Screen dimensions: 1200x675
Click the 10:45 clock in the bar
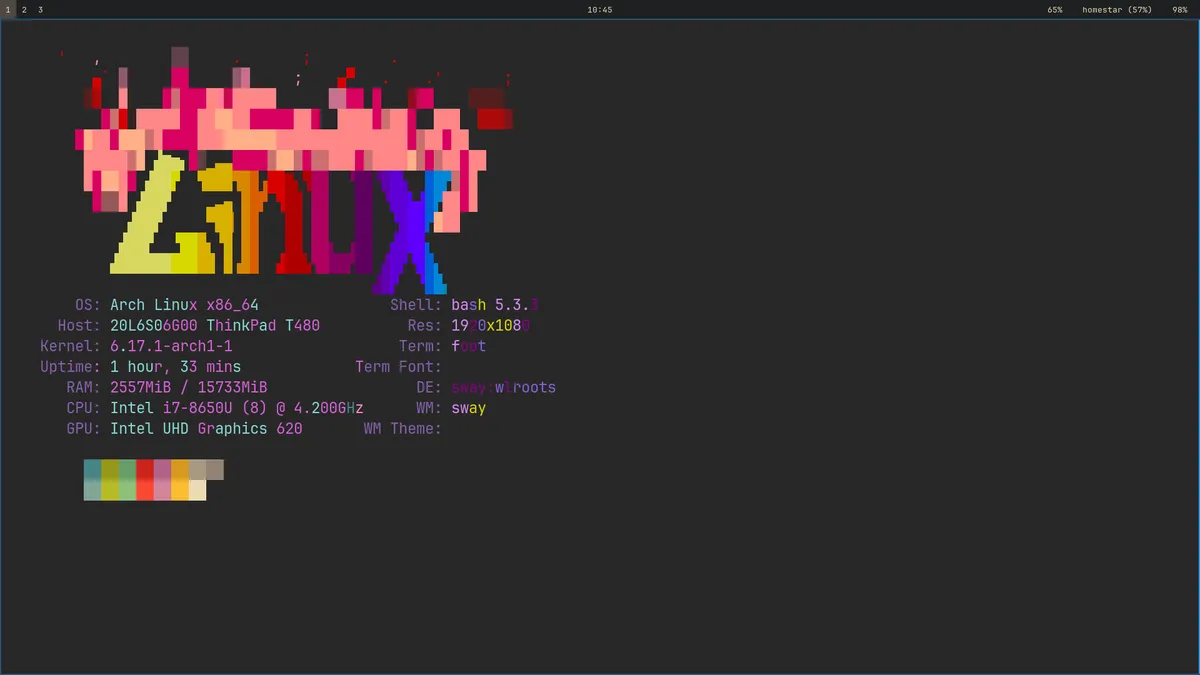pos(599,9)
